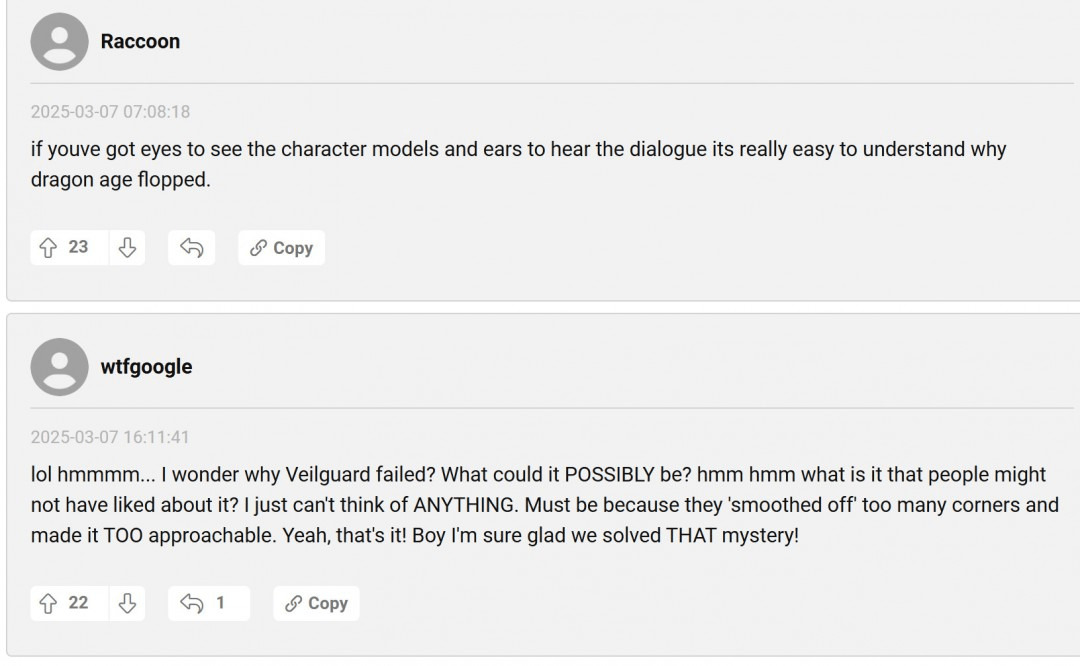Screen dimensions: 1080x666
Task: Open wtfgoogle's profile avatar
Action: coord(59,367)
